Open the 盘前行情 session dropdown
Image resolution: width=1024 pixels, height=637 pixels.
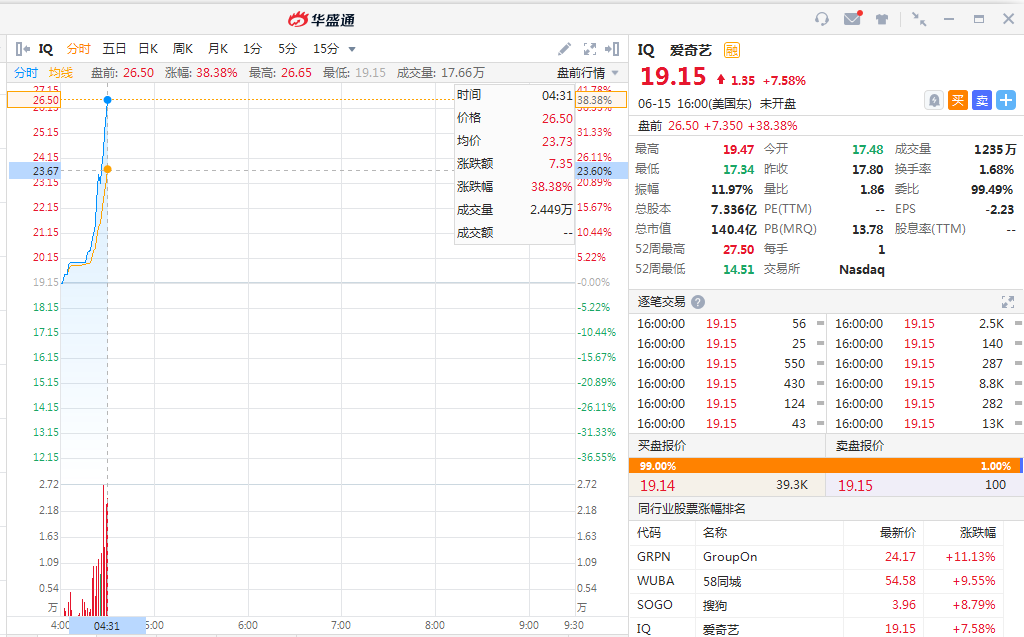click(587, 73)
